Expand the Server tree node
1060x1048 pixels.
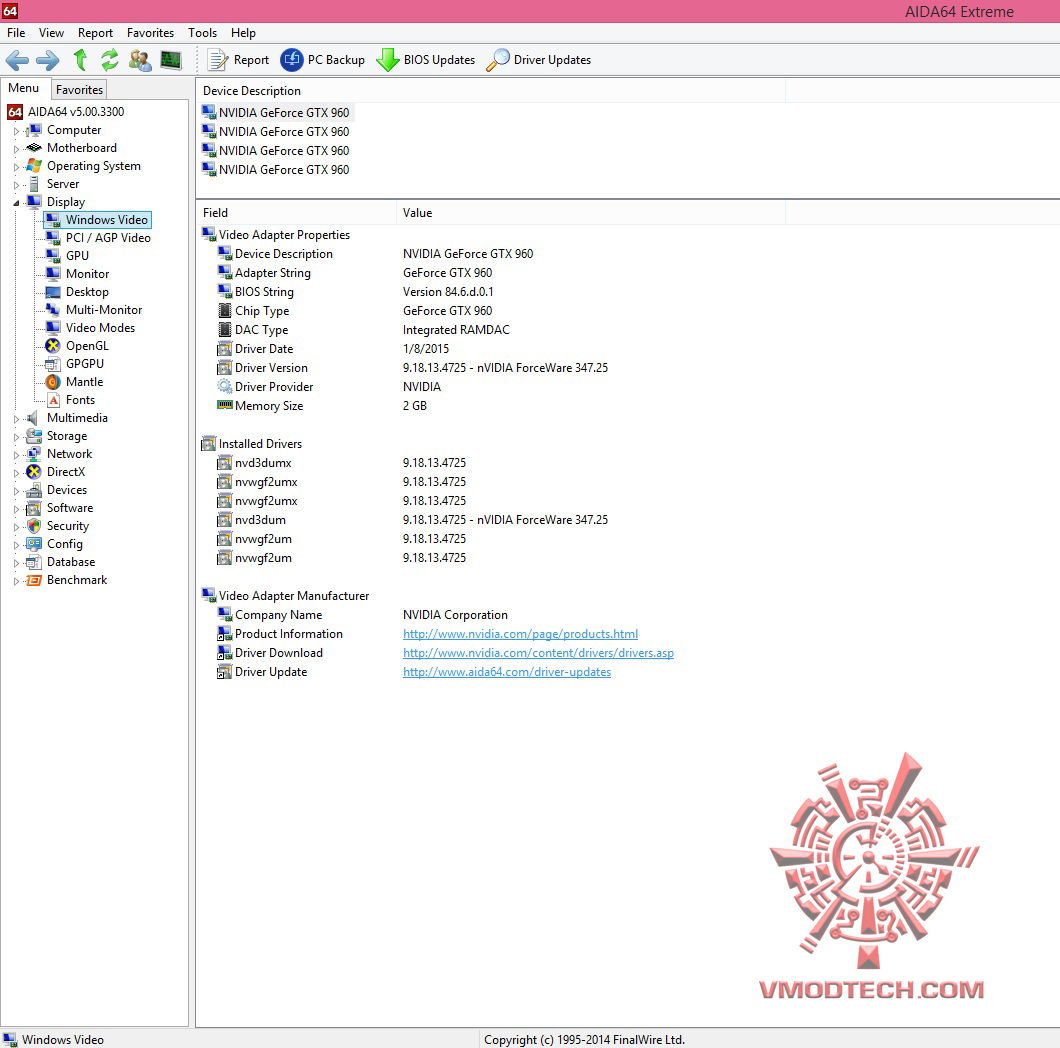[x=16, y=185]
